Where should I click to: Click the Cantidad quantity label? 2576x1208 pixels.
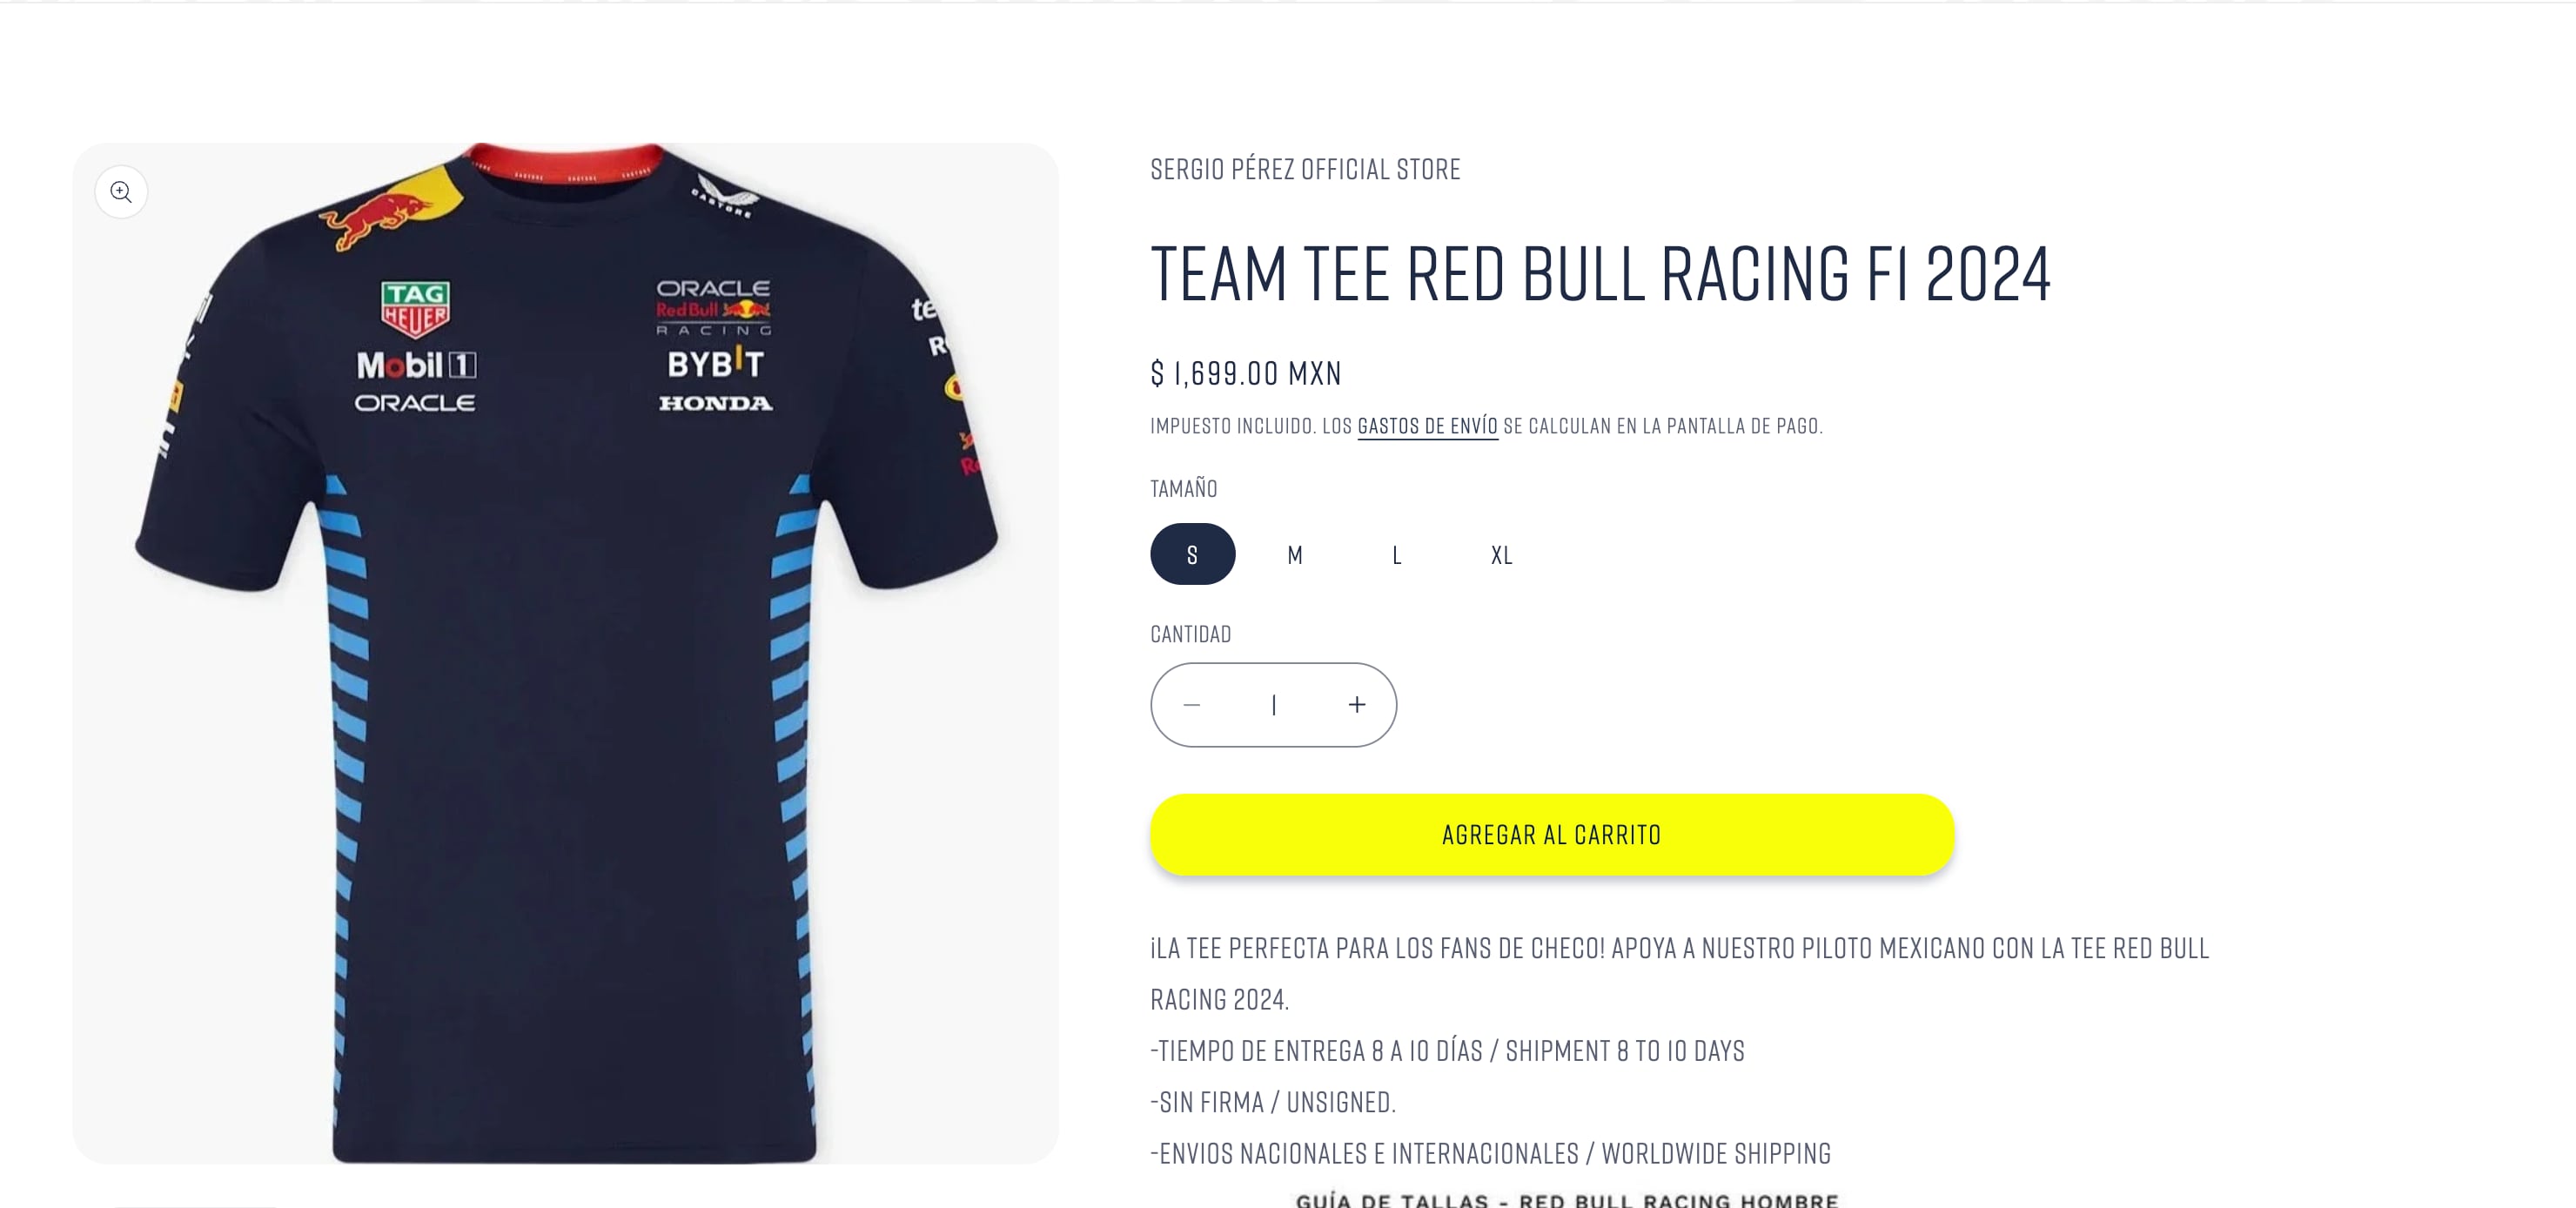pyautogui.click(x=1190, y=634)
